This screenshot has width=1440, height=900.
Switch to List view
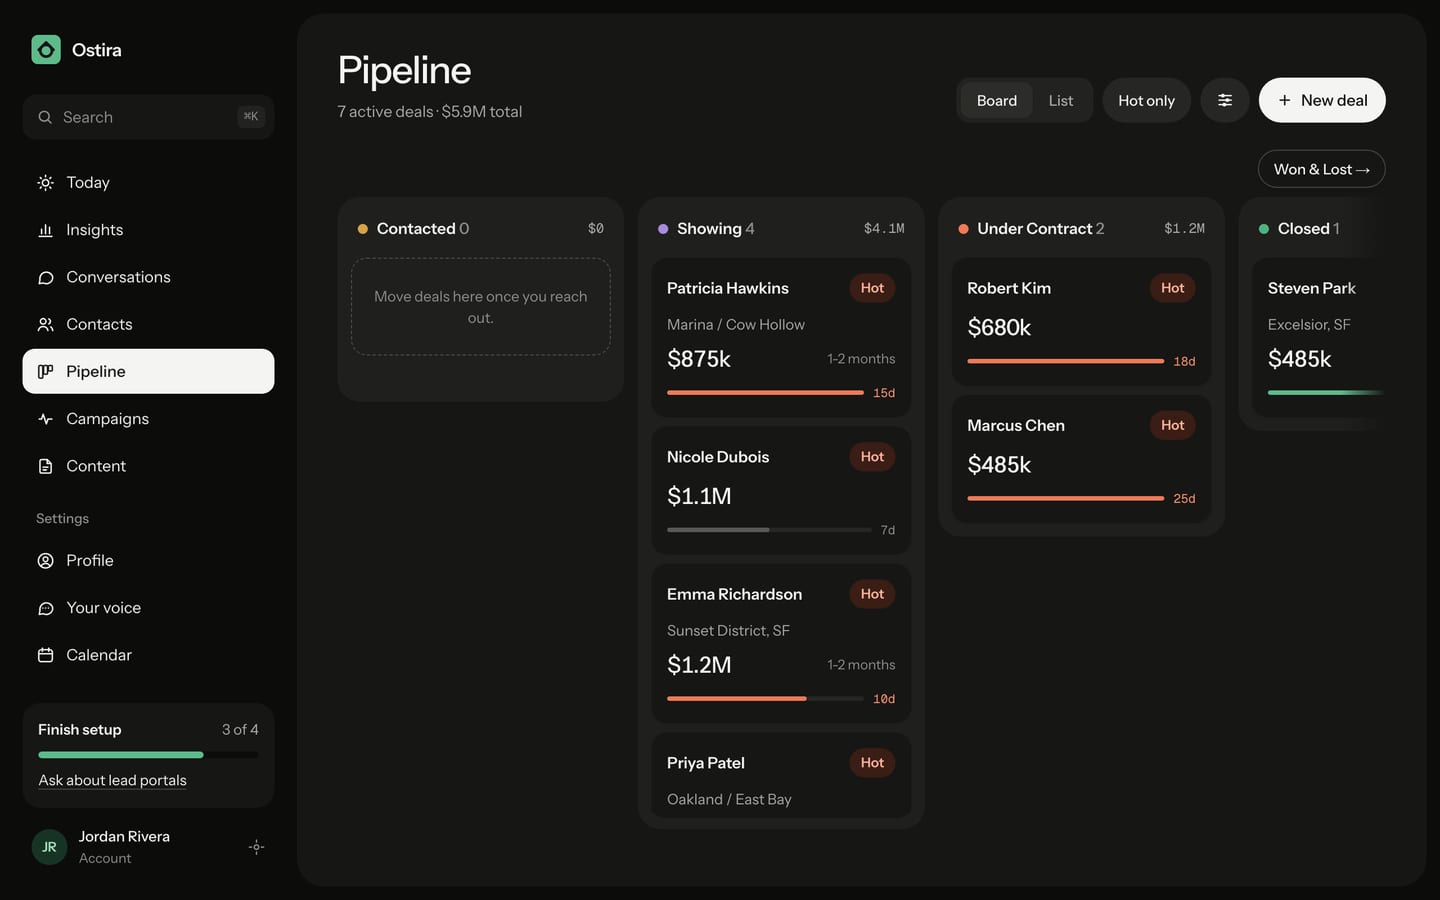[1061, 100]
